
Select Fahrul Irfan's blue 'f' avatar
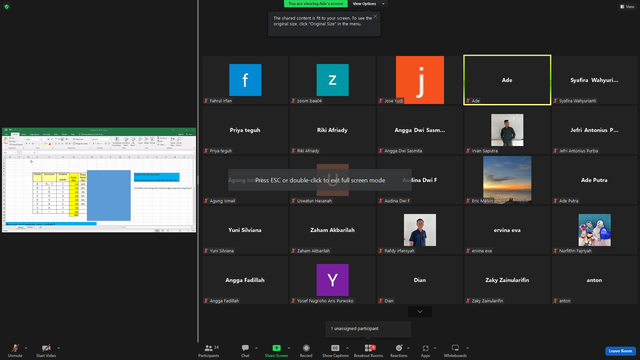[x=245, y=80]
